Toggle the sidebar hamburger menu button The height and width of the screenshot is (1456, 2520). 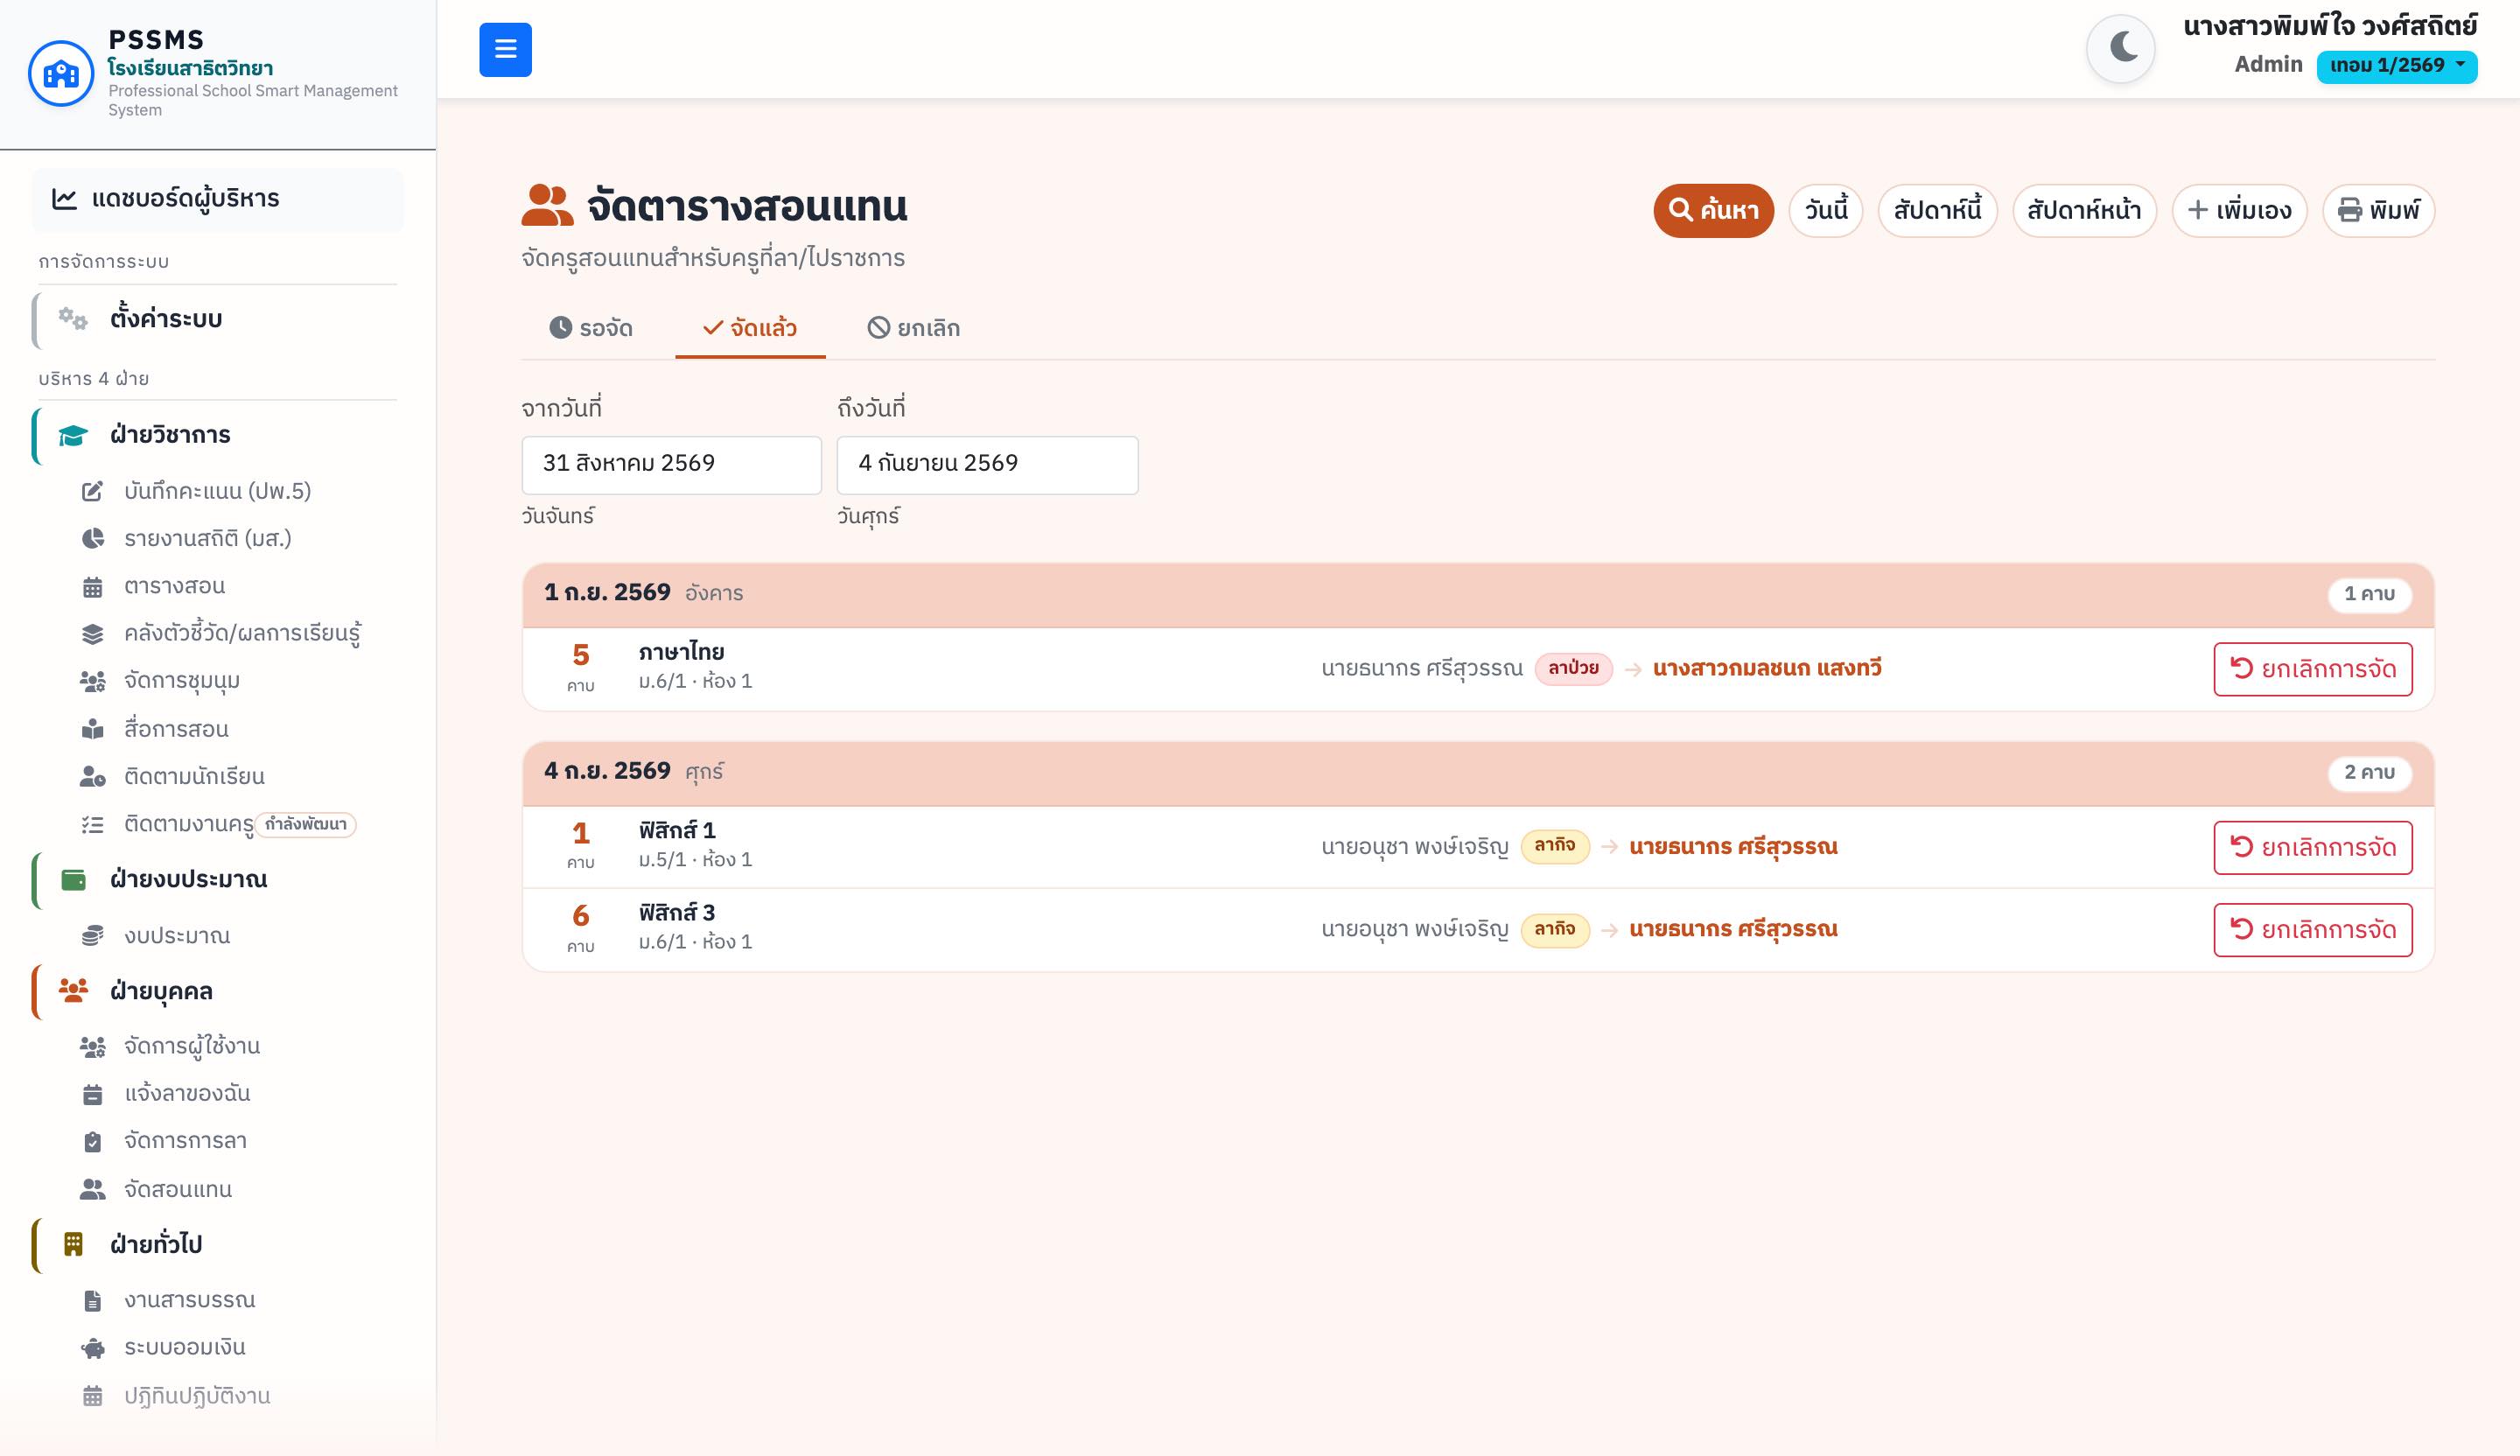[505, 49]
